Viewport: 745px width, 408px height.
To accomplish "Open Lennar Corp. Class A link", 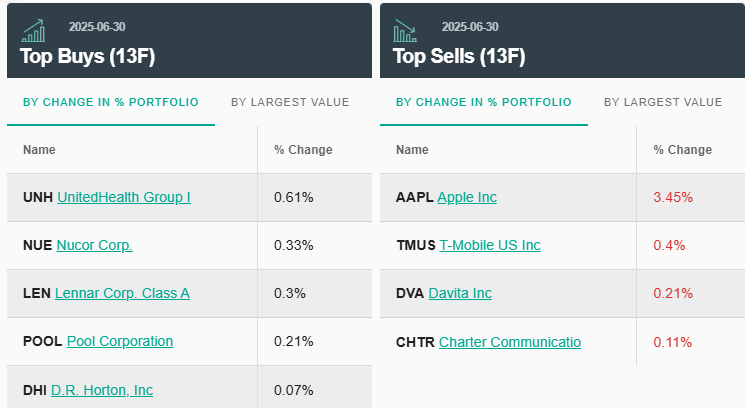I will [x=122, y=293].
